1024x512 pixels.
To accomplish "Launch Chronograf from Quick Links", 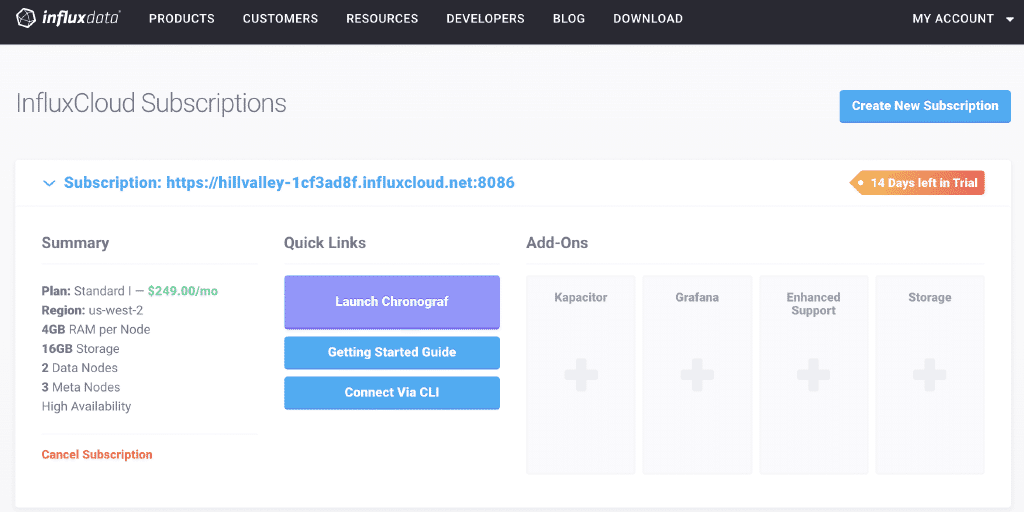I will point(392,302).
